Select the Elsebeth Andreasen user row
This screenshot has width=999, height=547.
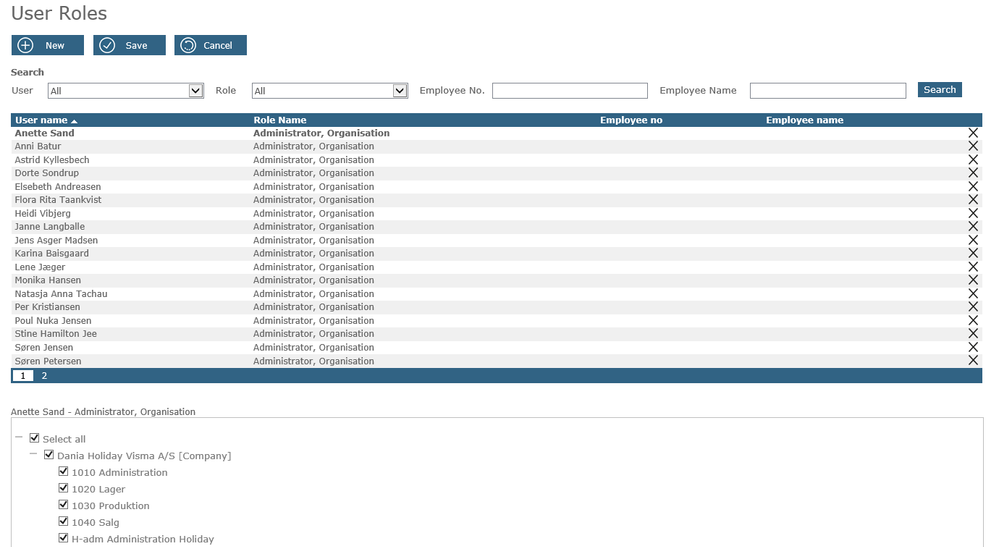[x=496, y=187]
